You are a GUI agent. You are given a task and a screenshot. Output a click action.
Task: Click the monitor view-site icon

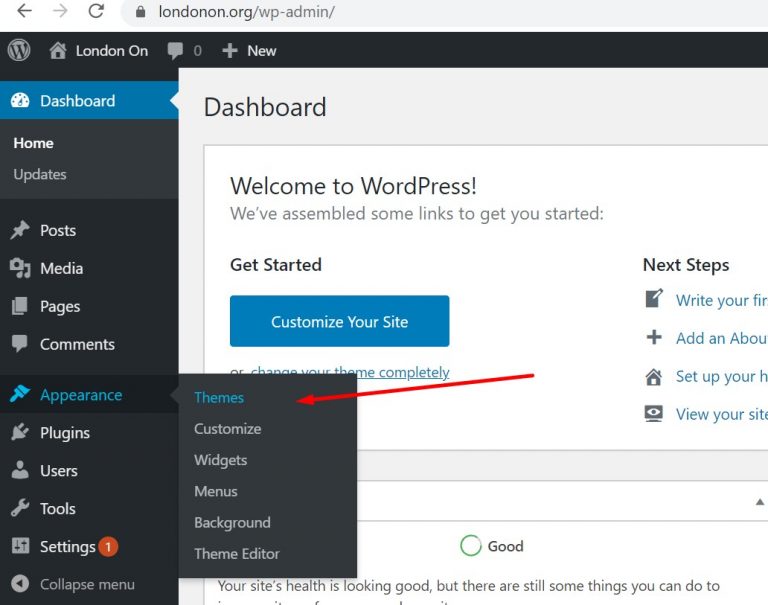(654, 413)
